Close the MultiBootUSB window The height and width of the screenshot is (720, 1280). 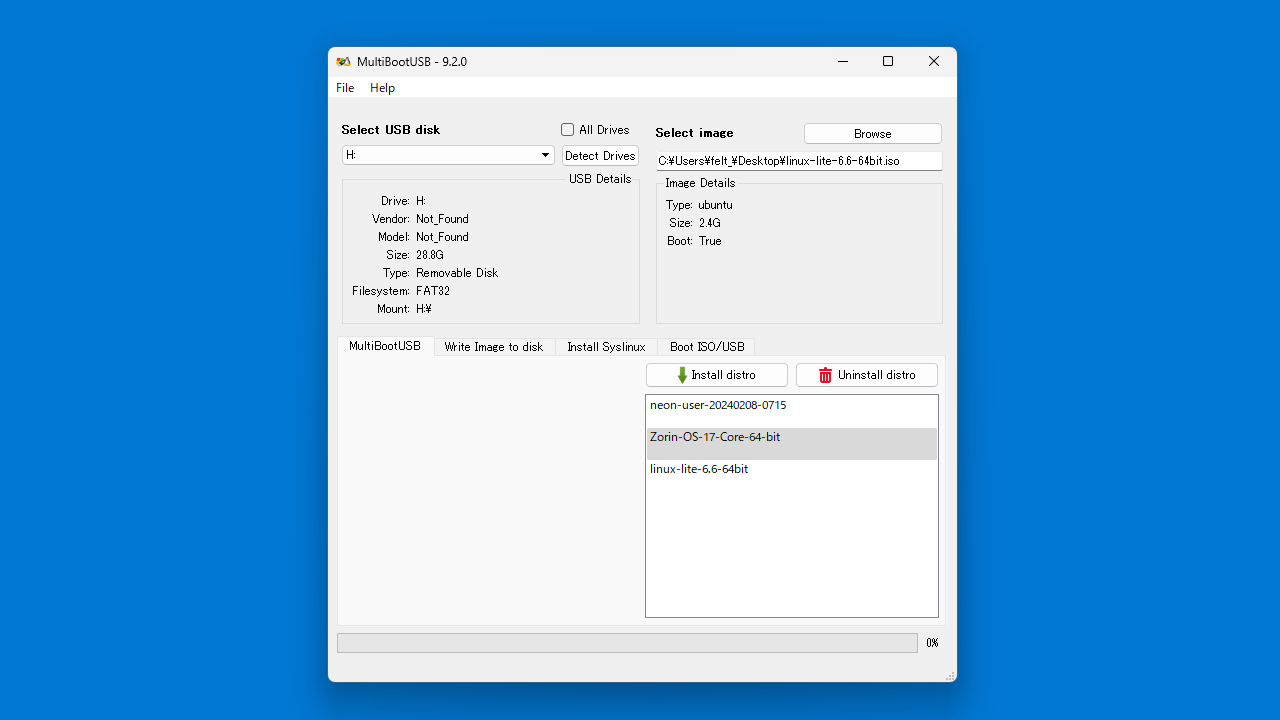934,62
